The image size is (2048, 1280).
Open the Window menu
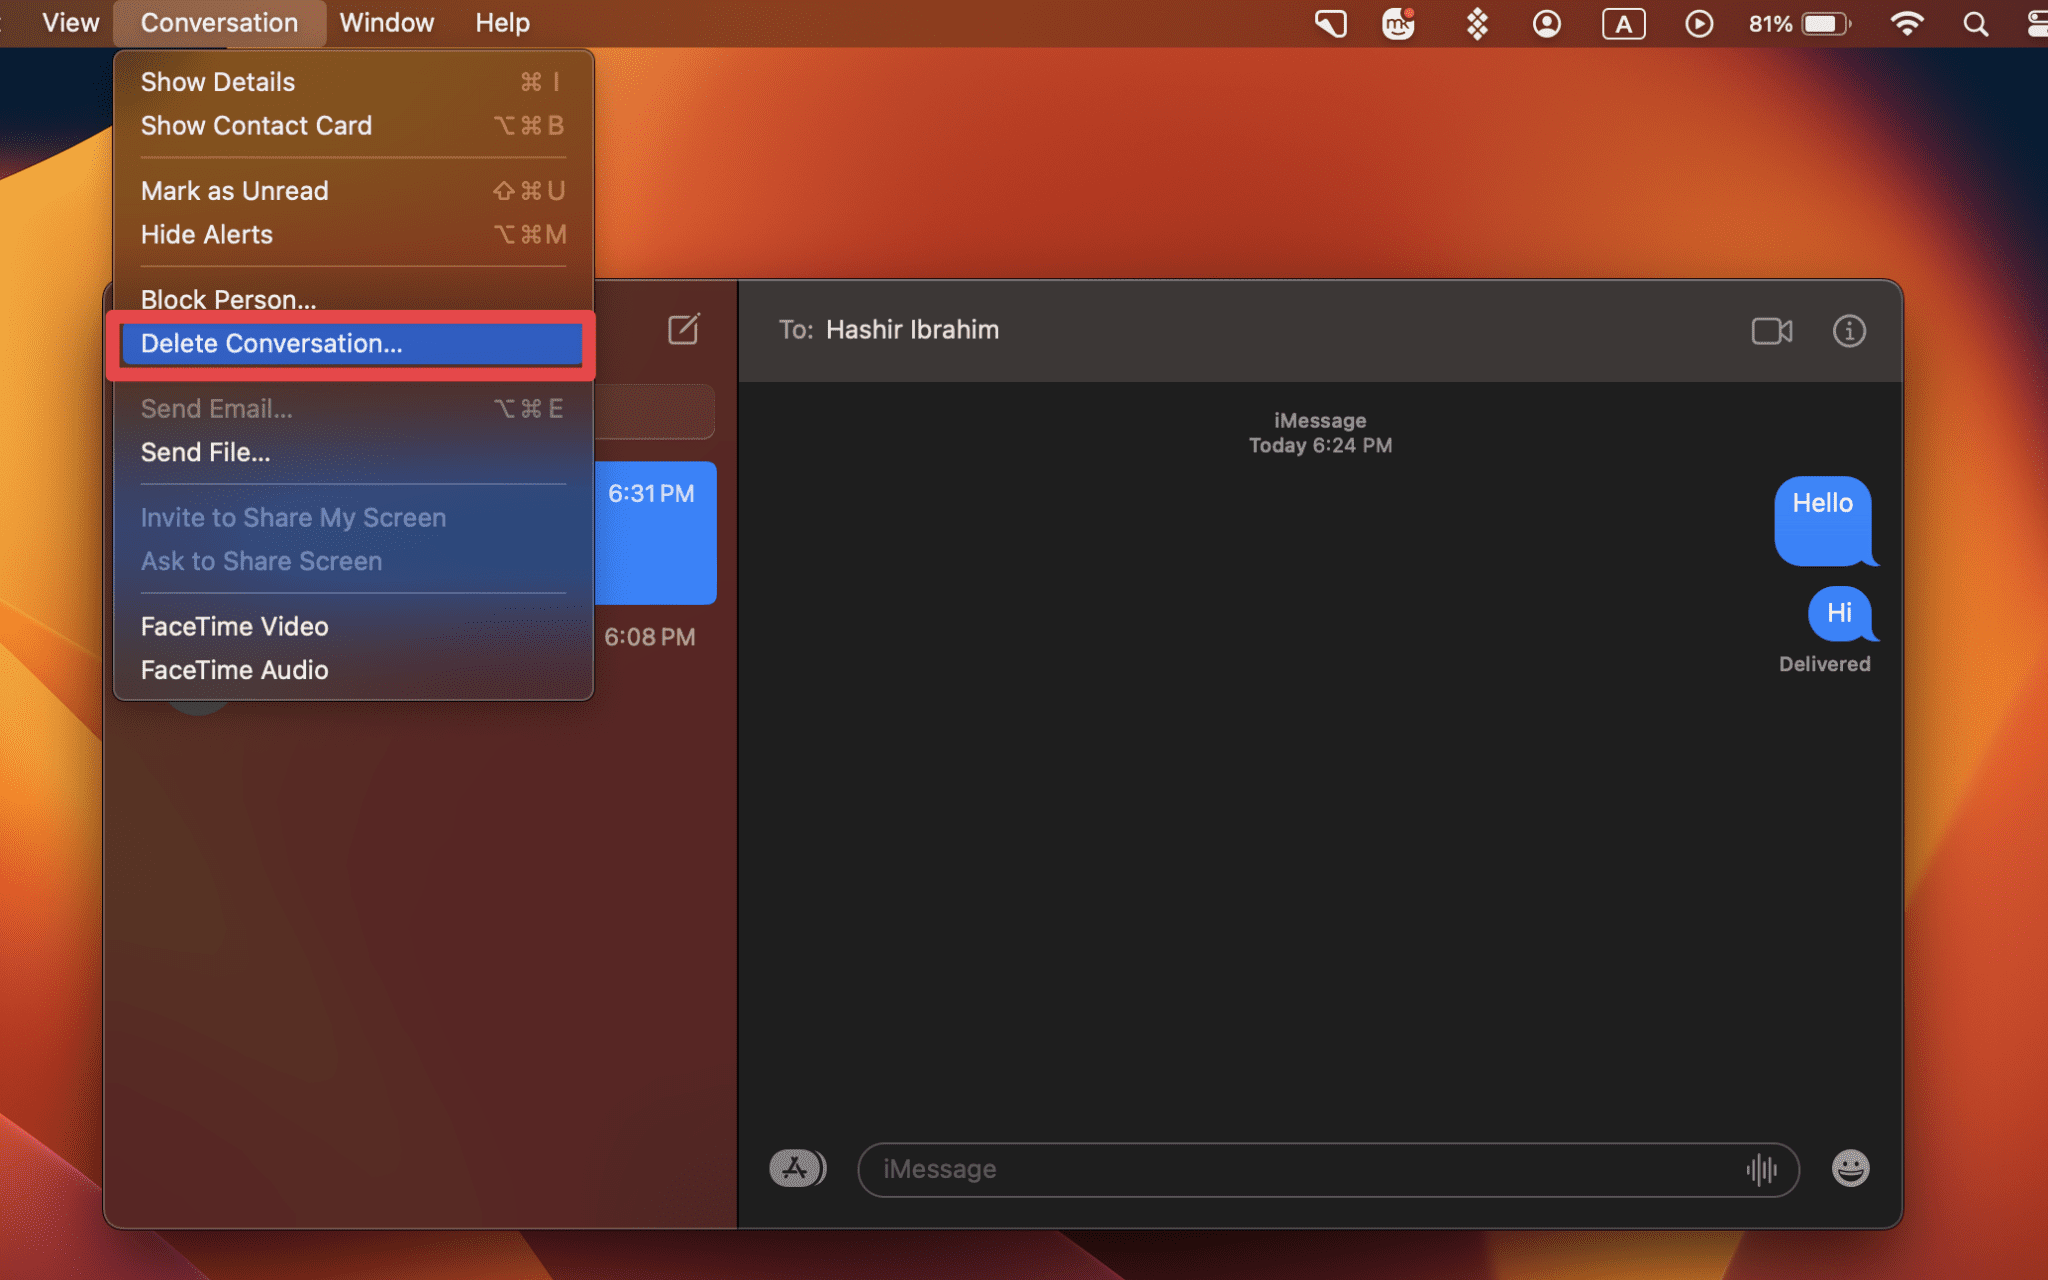pos(386,22)
